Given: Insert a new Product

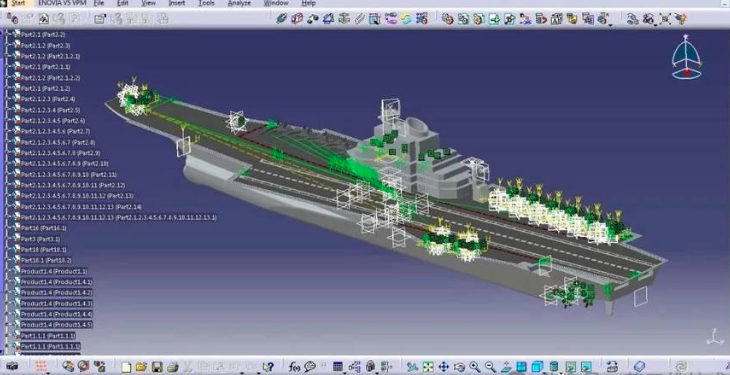Looking at the screenshot, I should click(463, 19).
